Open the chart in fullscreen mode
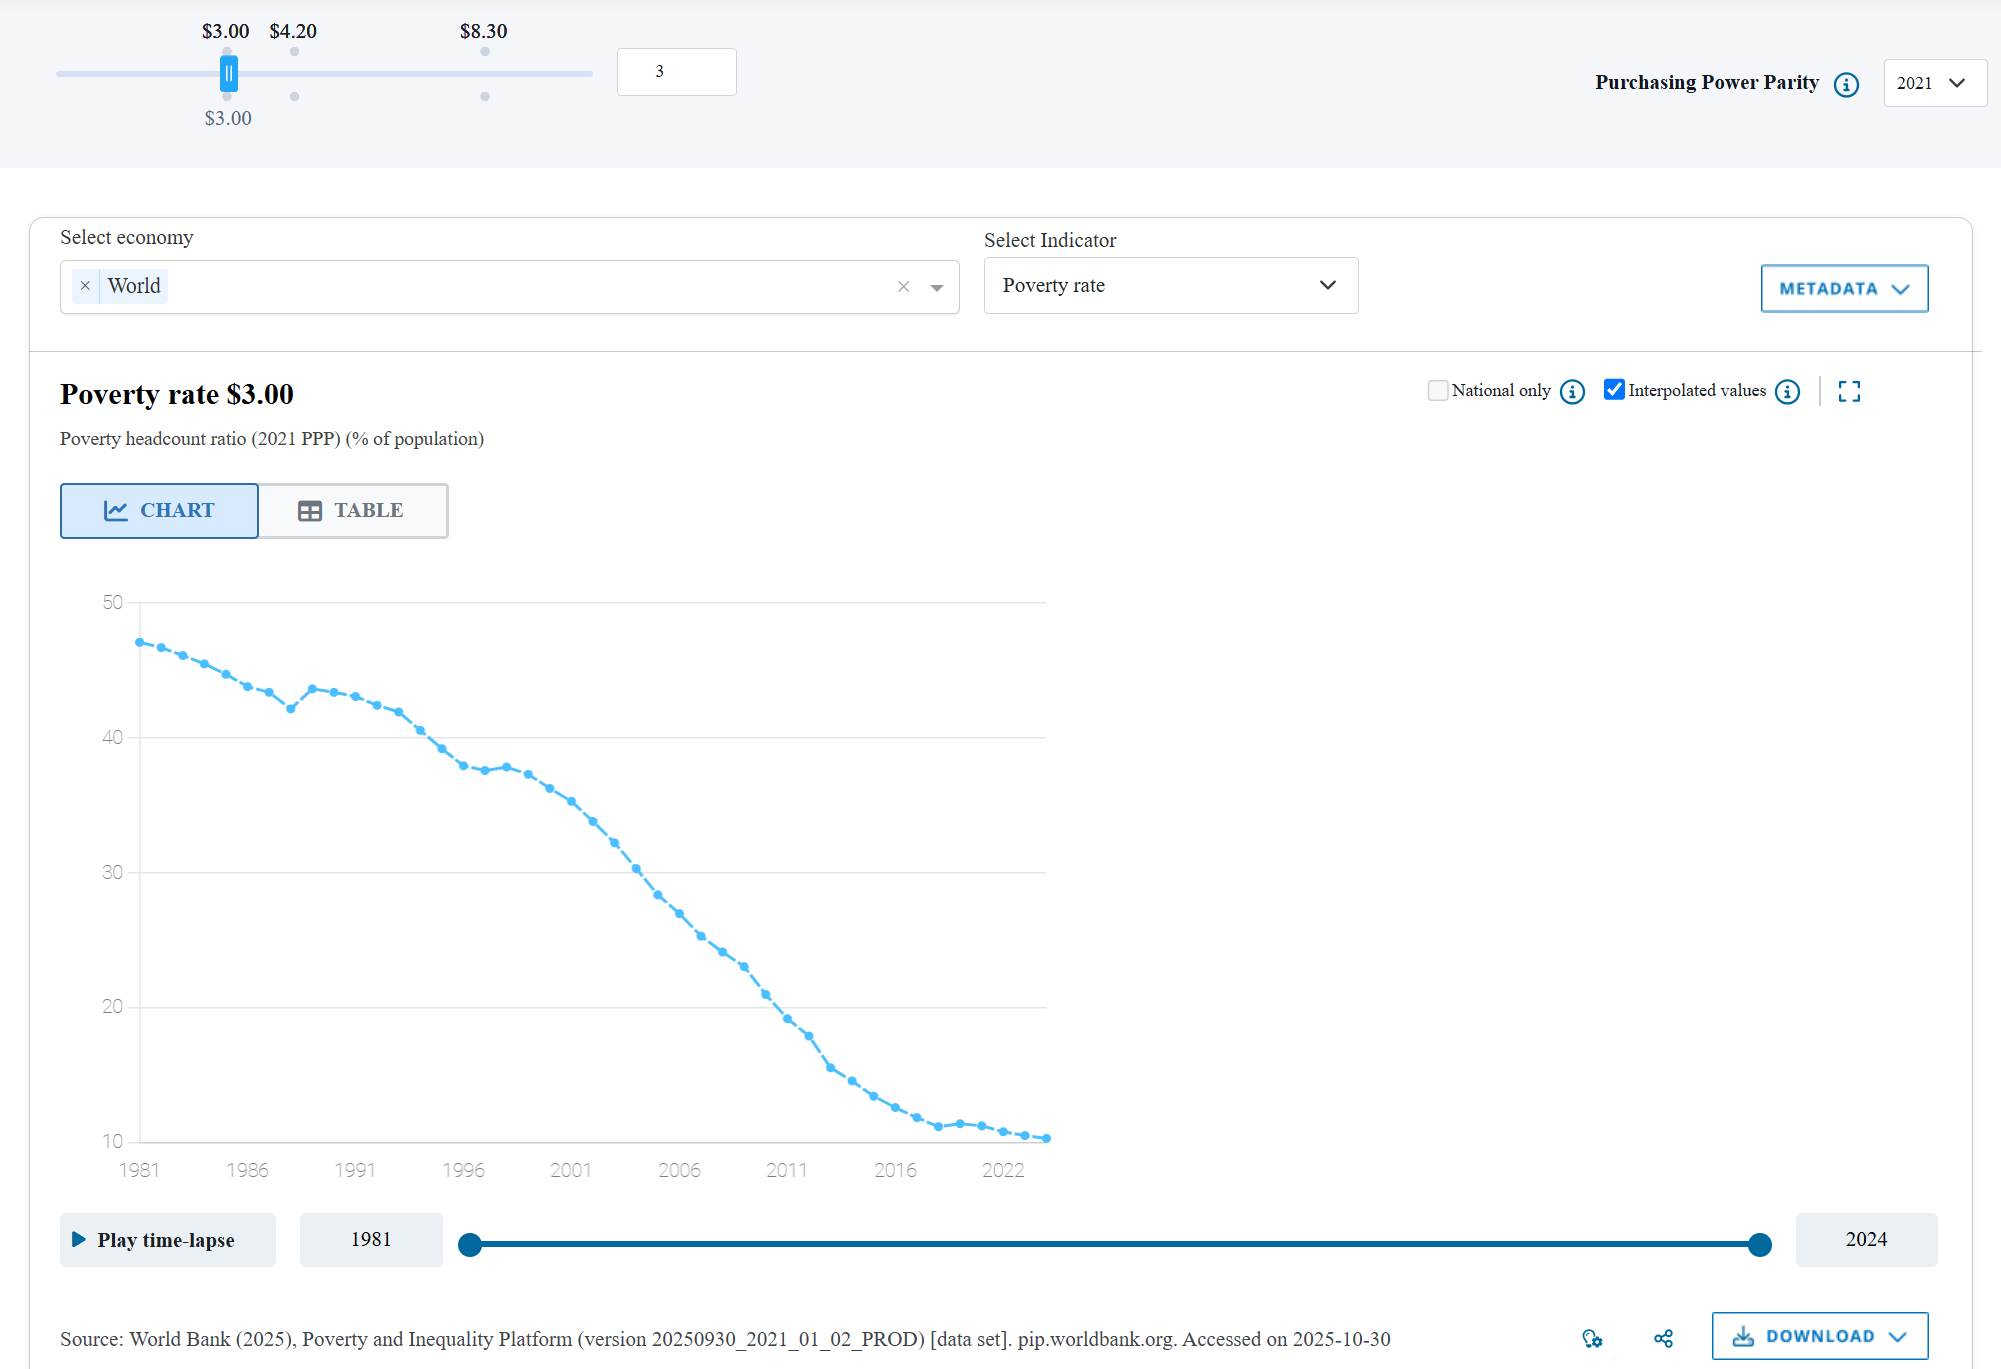 [1849, 392]
